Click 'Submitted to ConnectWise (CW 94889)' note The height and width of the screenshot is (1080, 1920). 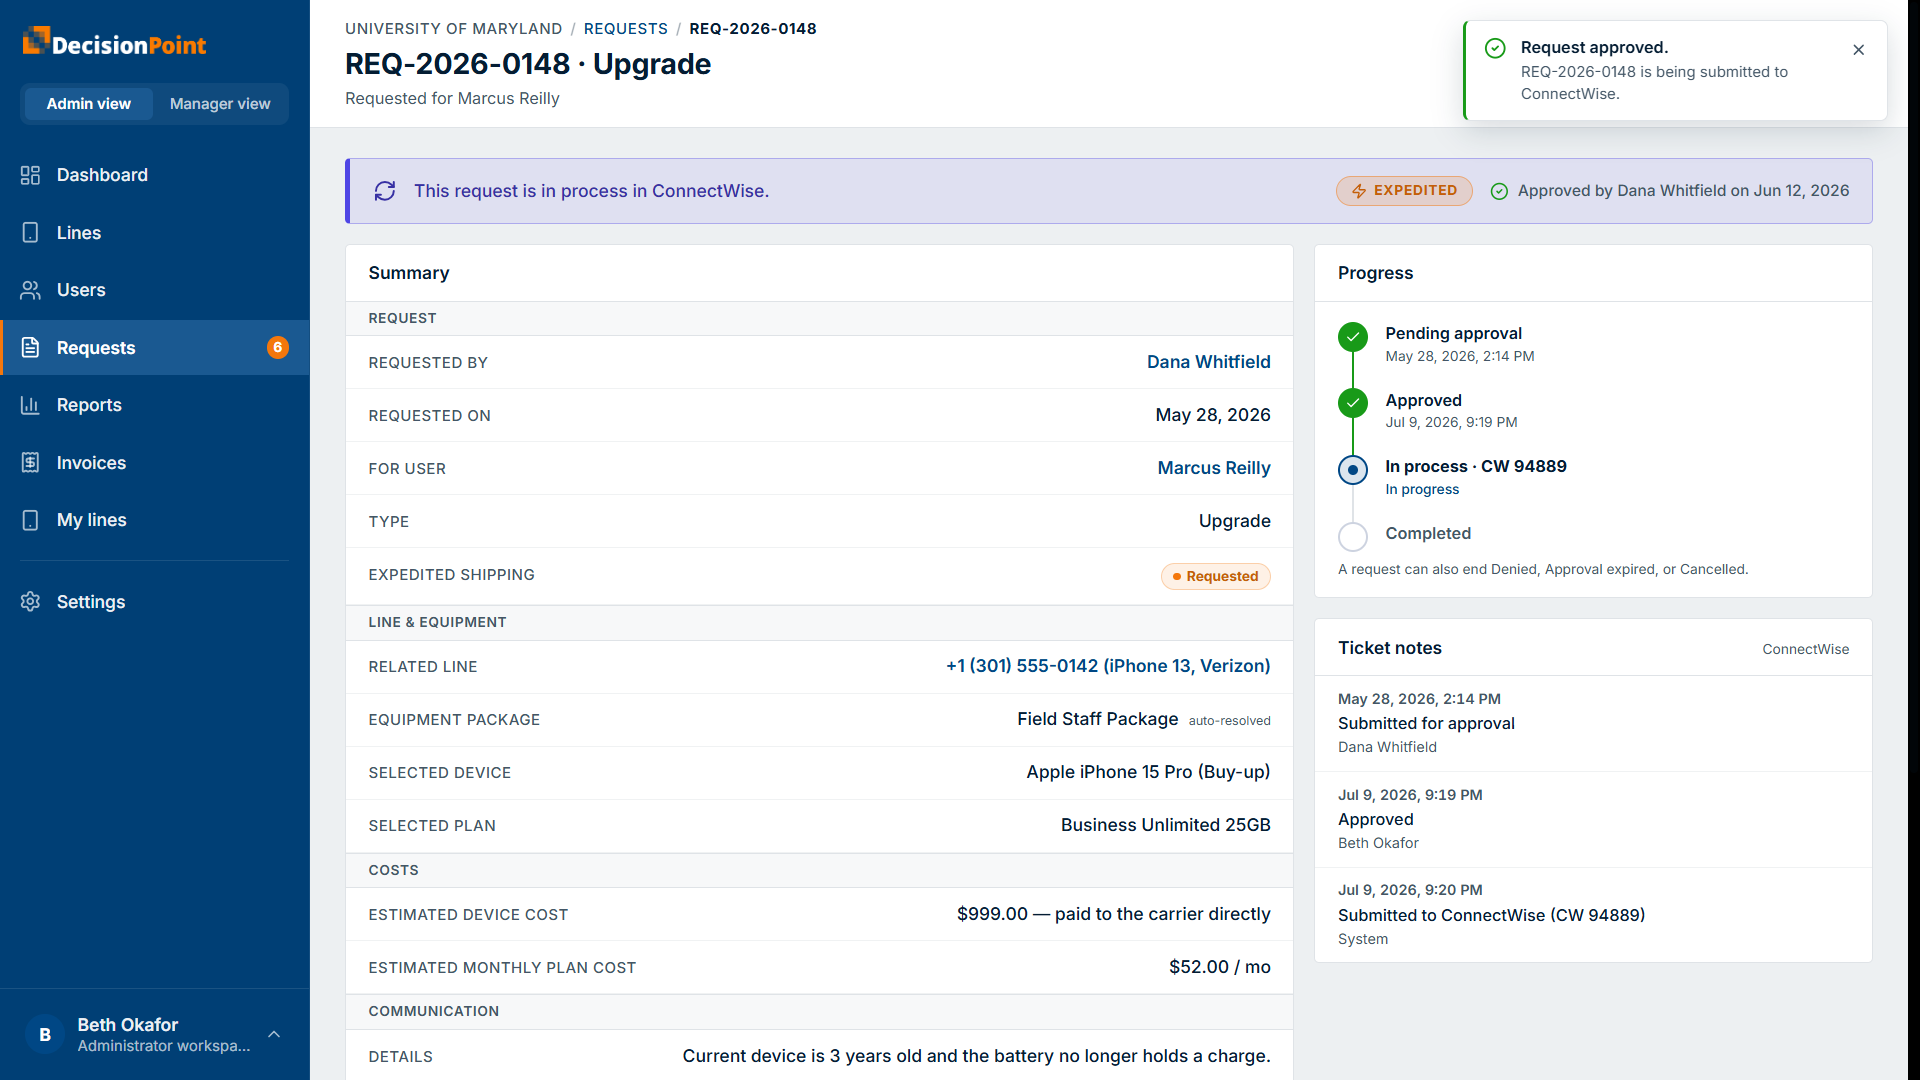point(1491,915)
